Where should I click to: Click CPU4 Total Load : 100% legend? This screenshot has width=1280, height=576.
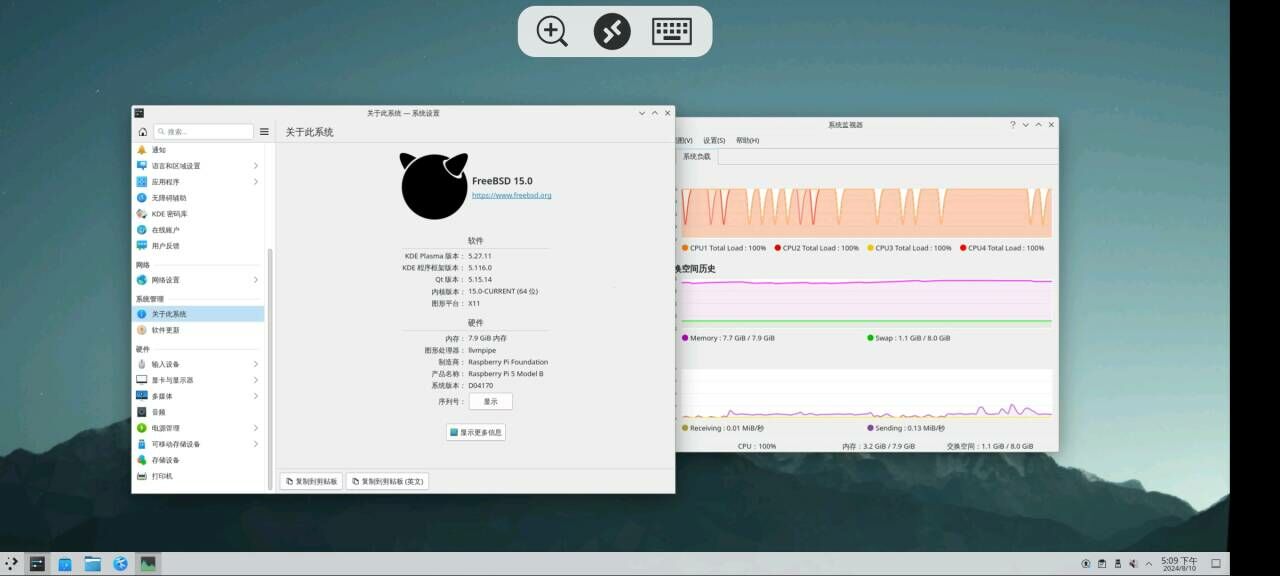click(x=1002, y=248)
